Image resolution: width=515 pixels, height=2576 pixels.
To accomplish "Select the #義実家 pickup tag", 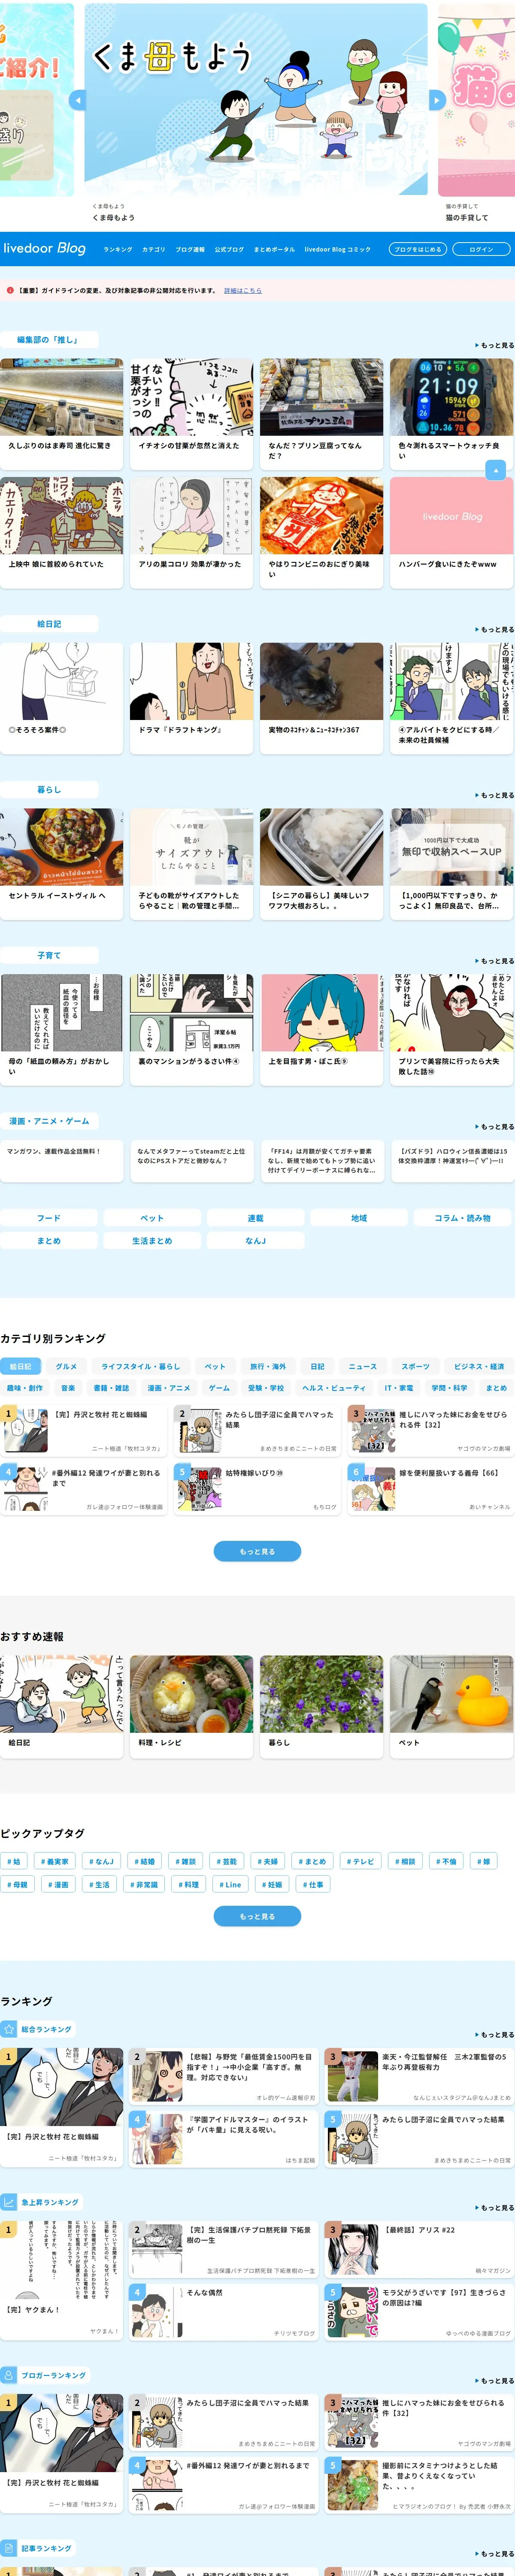I will 54,1861.
